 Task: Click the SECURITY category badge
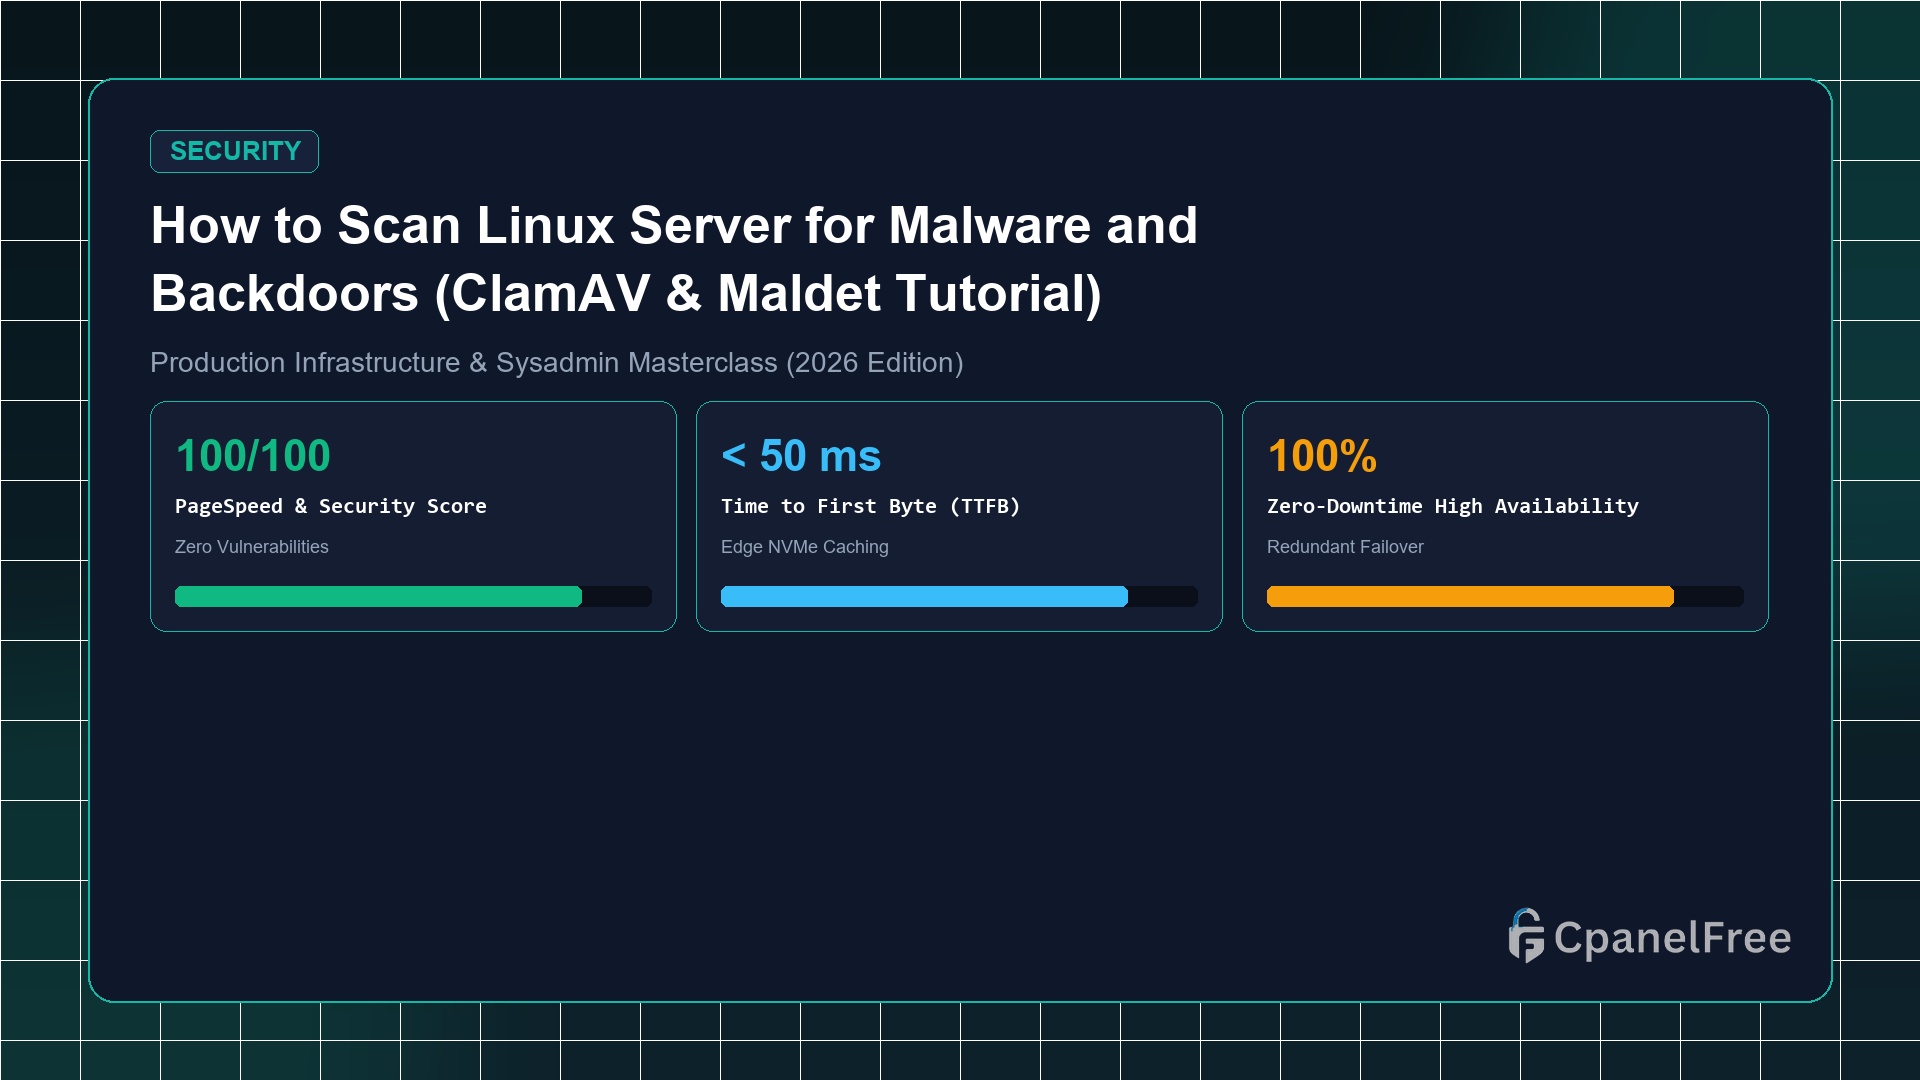pos(234,151)
